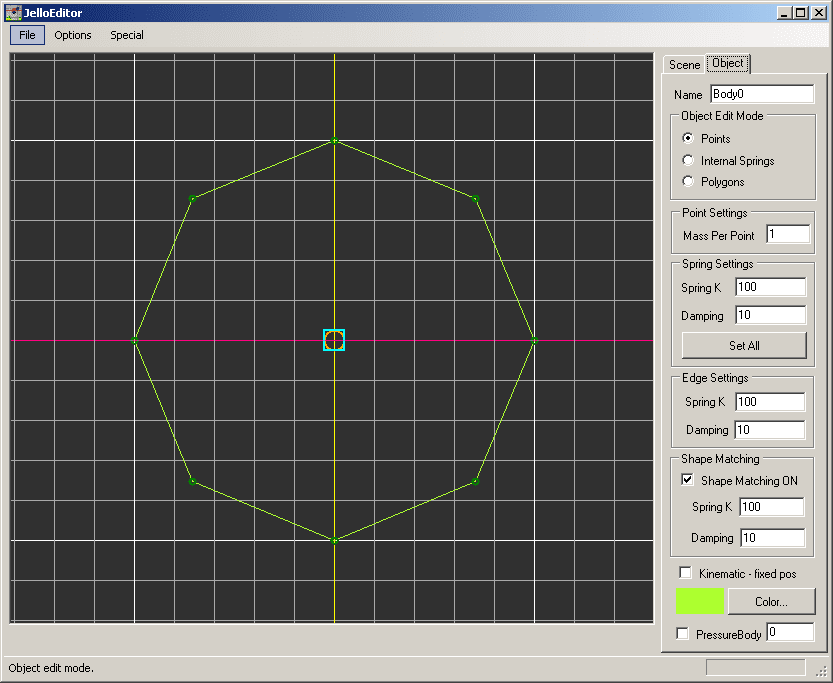Enable the PressureBody checkbox
Image resolution: width=833 pixels, height=683 pixels.
[683, 634]
